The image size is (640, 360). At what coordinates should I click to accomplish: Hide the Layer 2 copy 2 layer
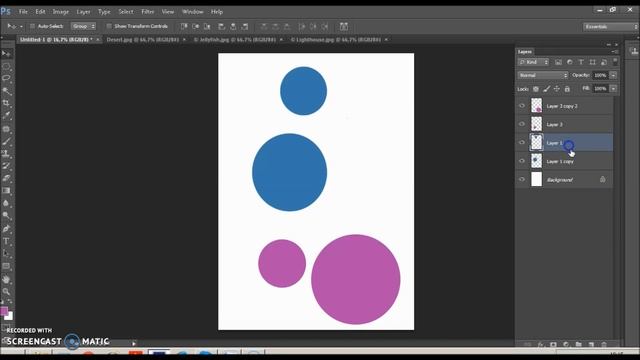point(522,106)
